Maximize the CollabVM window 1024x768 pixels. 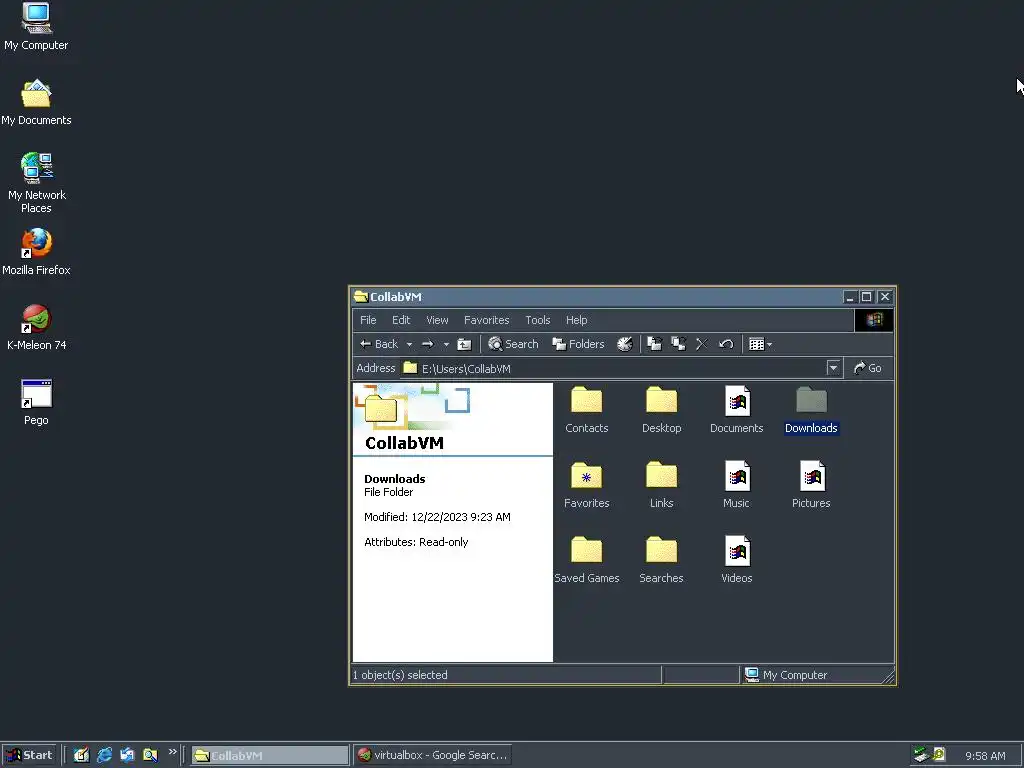pos(867,297)
